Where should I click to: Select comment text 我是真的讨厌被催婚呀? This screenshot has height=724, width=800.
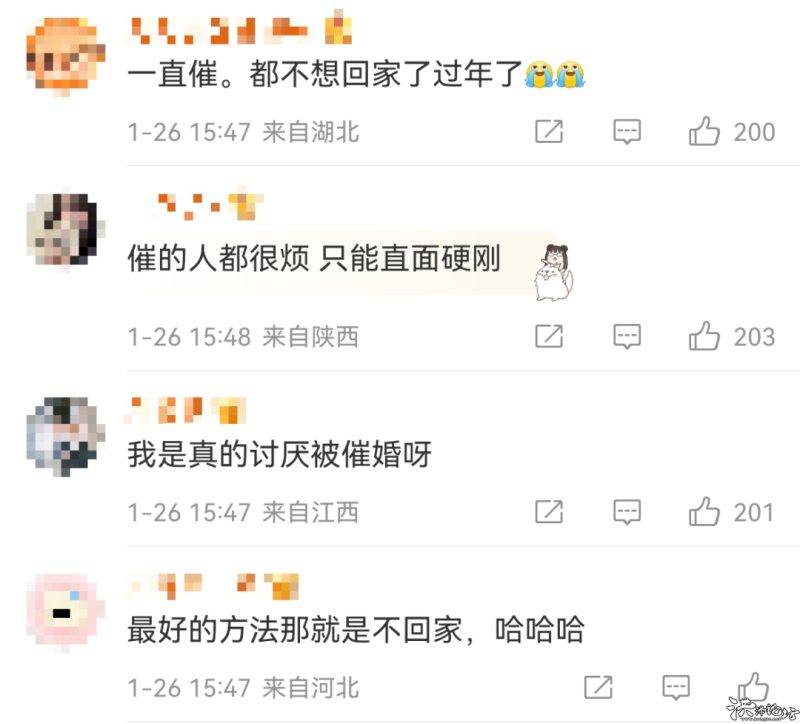click(x=279, y=454)
